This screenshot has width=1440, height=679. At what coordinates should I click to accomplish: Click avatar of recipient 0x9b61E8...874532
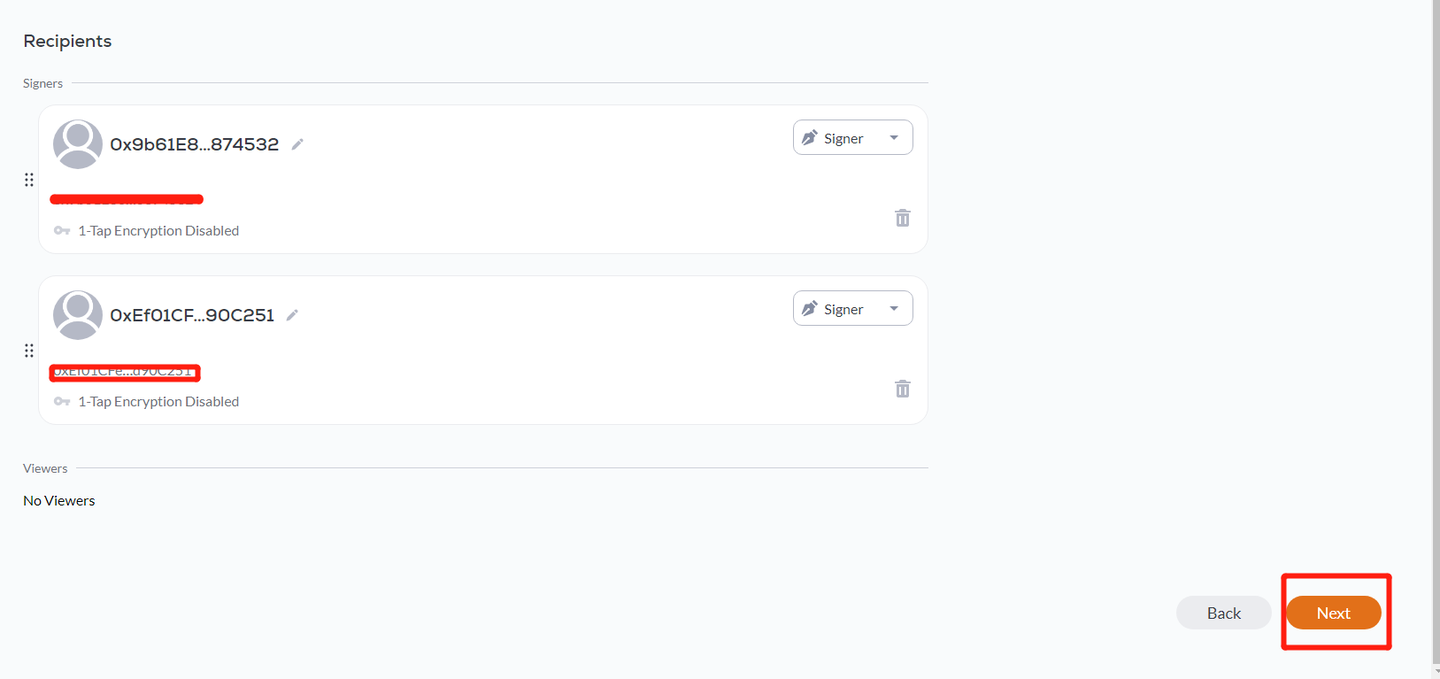(77, 144)
